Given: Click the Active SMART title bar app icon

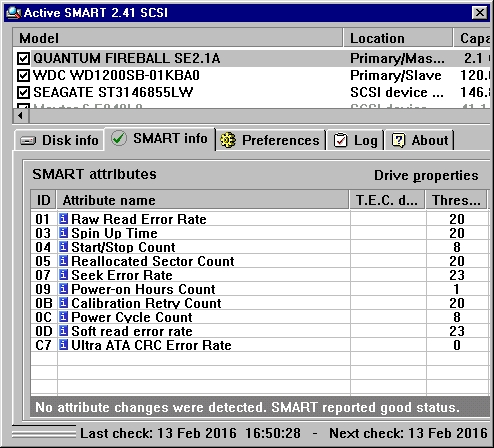Looking at the screenshot, I should click(x=14, y=13).
